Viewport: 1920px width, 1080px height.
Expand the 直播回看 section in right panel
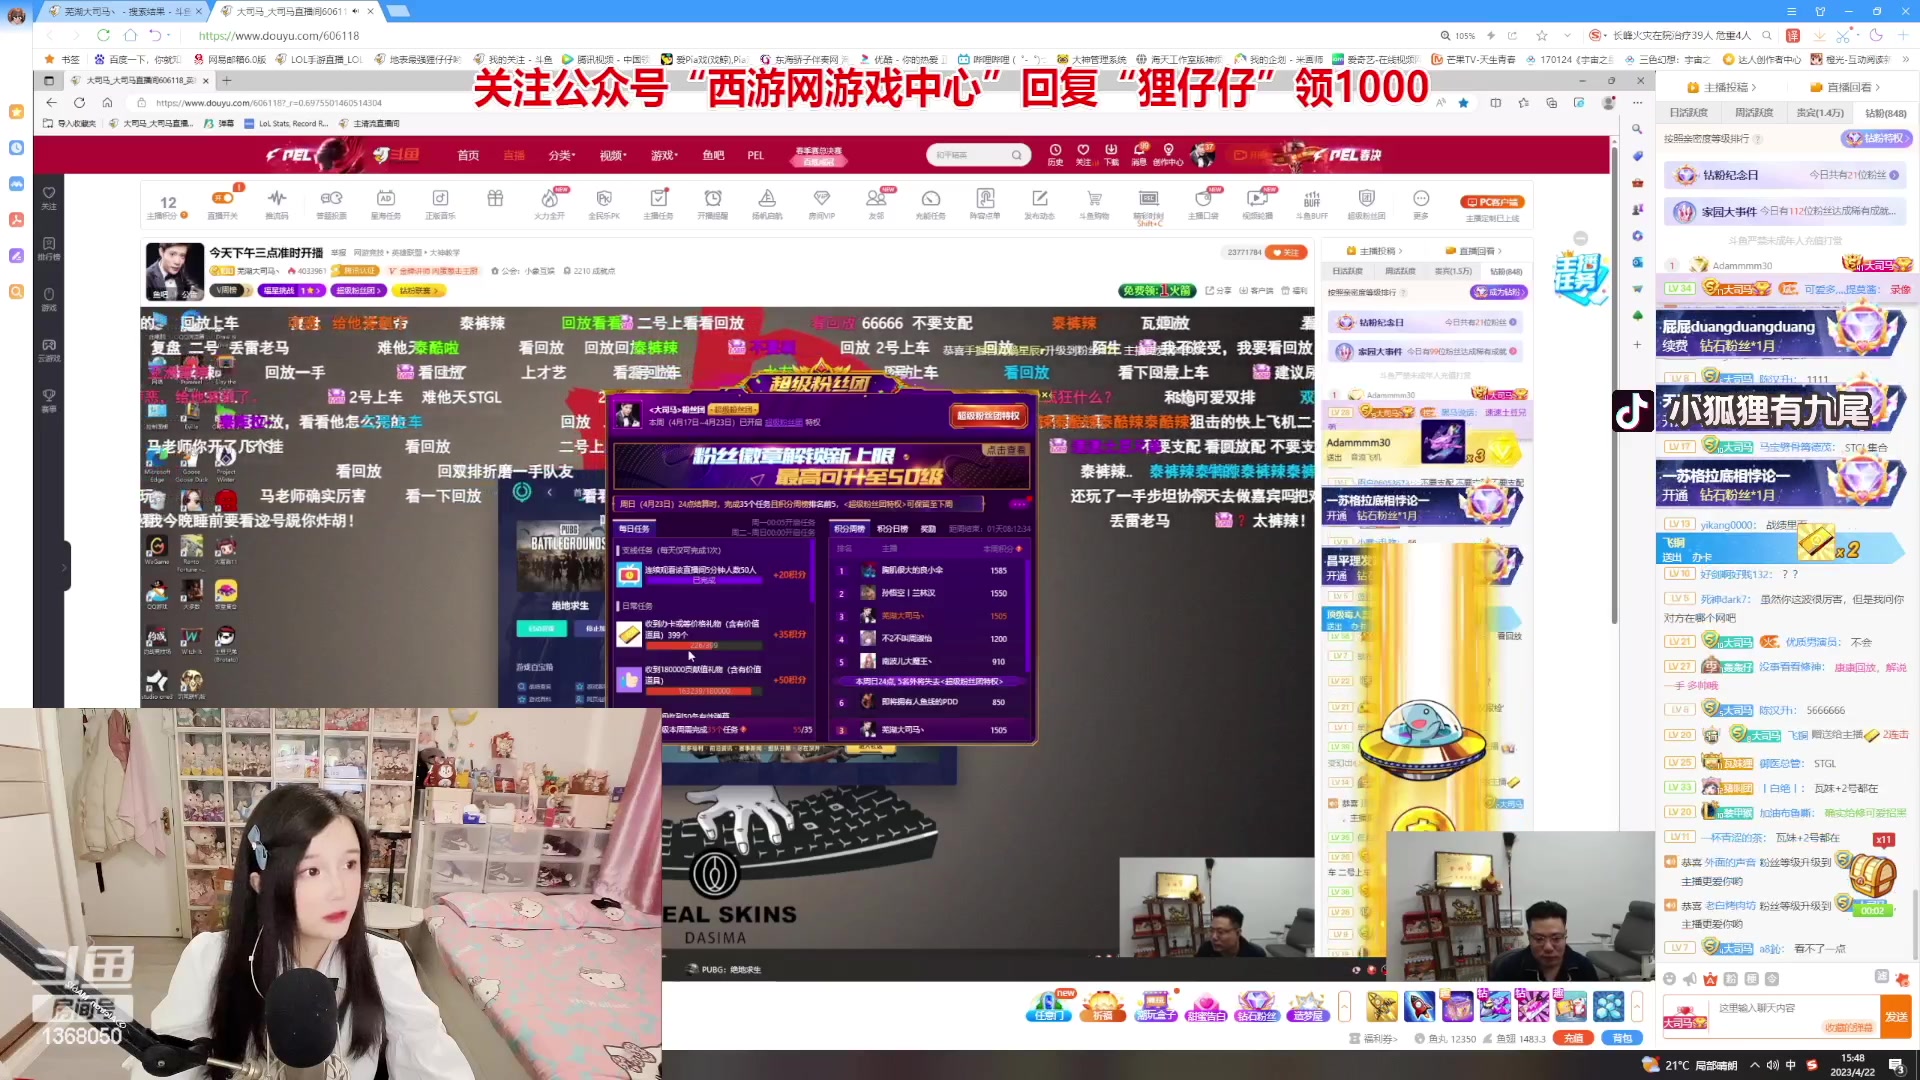[x=1846, y=87]
